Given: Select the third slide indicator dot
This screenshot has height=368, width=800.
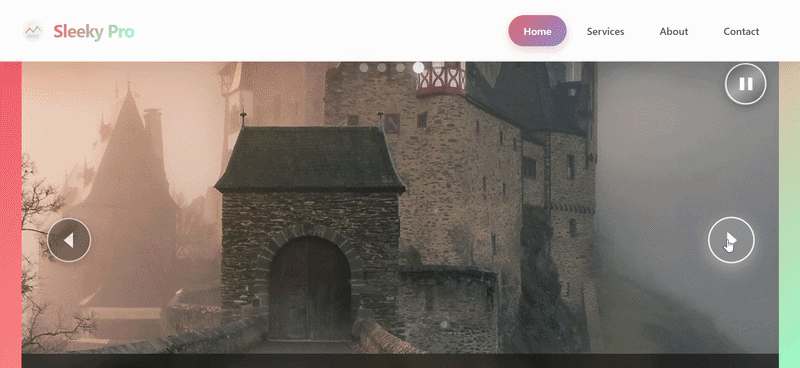Looking at the screenshot, I should click(400, 67).
